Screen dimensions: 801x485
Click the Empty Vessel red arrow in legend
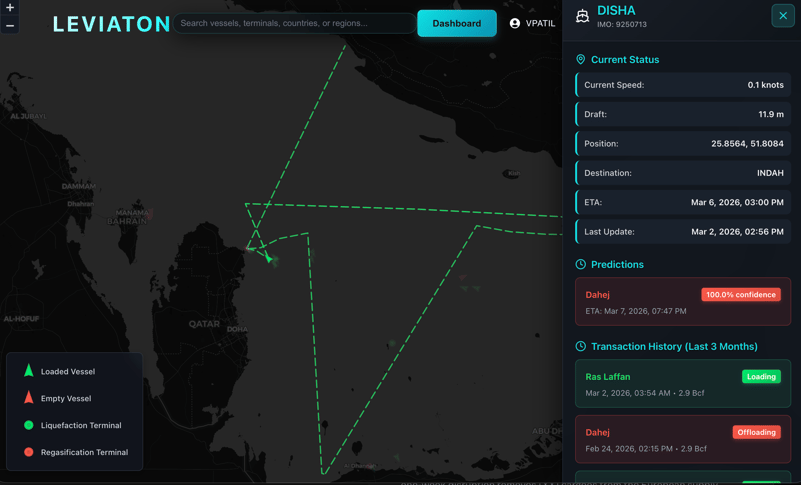[x=29, y=398]
